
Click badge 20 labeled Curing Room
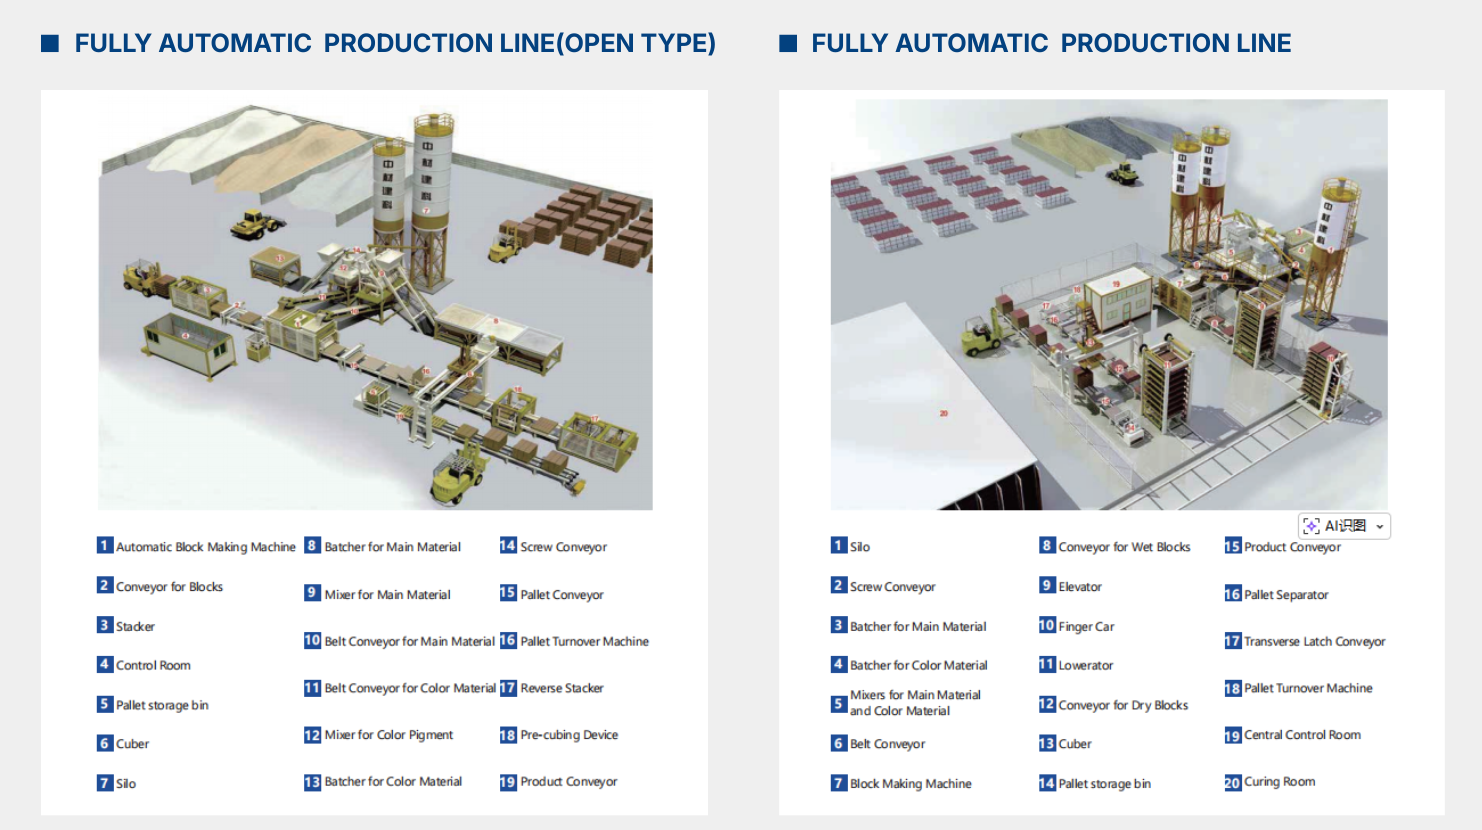1233,782
